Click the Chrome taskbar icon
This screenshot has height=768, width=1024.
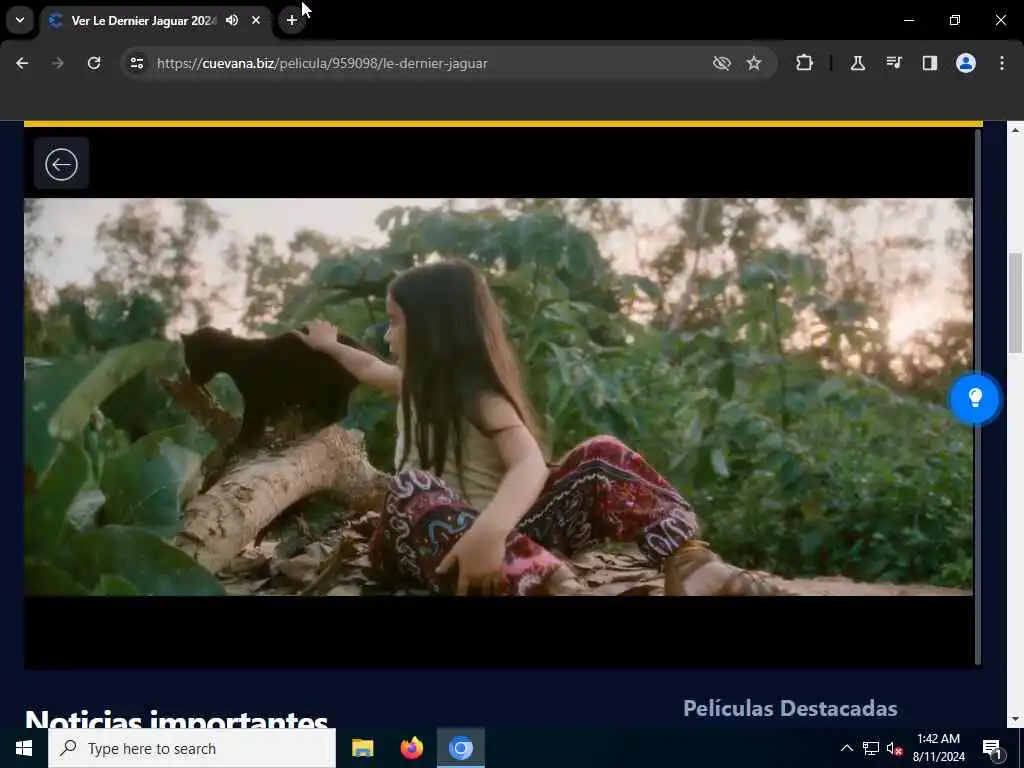click(460, 748)
